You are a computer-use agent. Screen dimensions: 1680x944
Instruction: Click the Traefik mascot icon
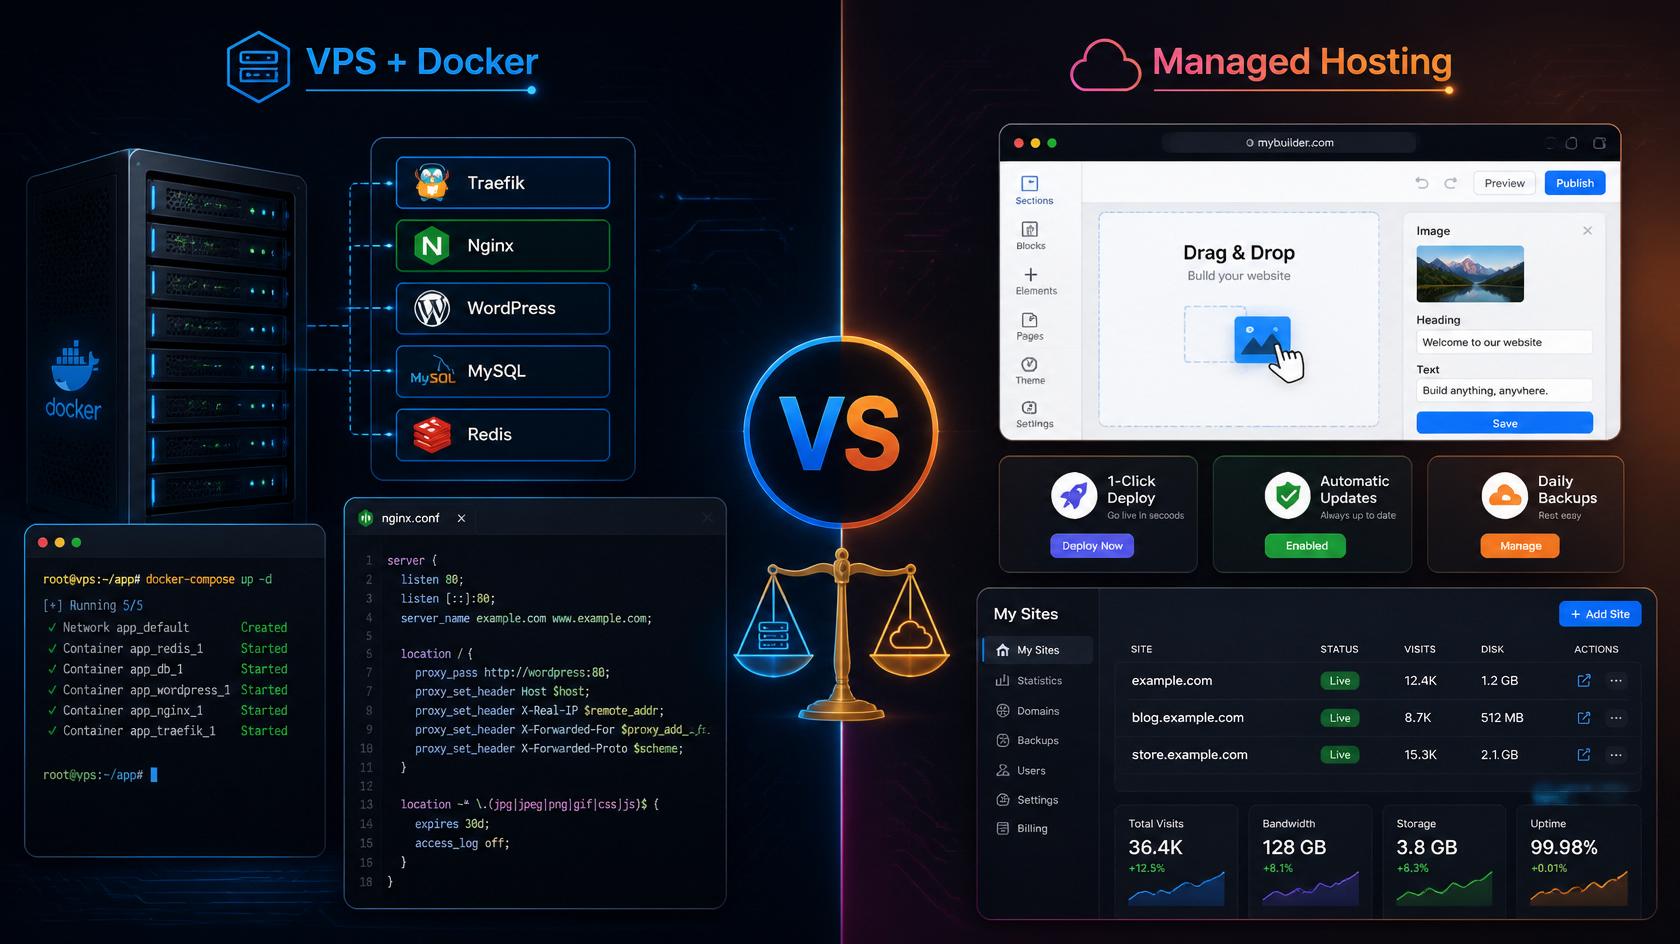coord(432,182)
